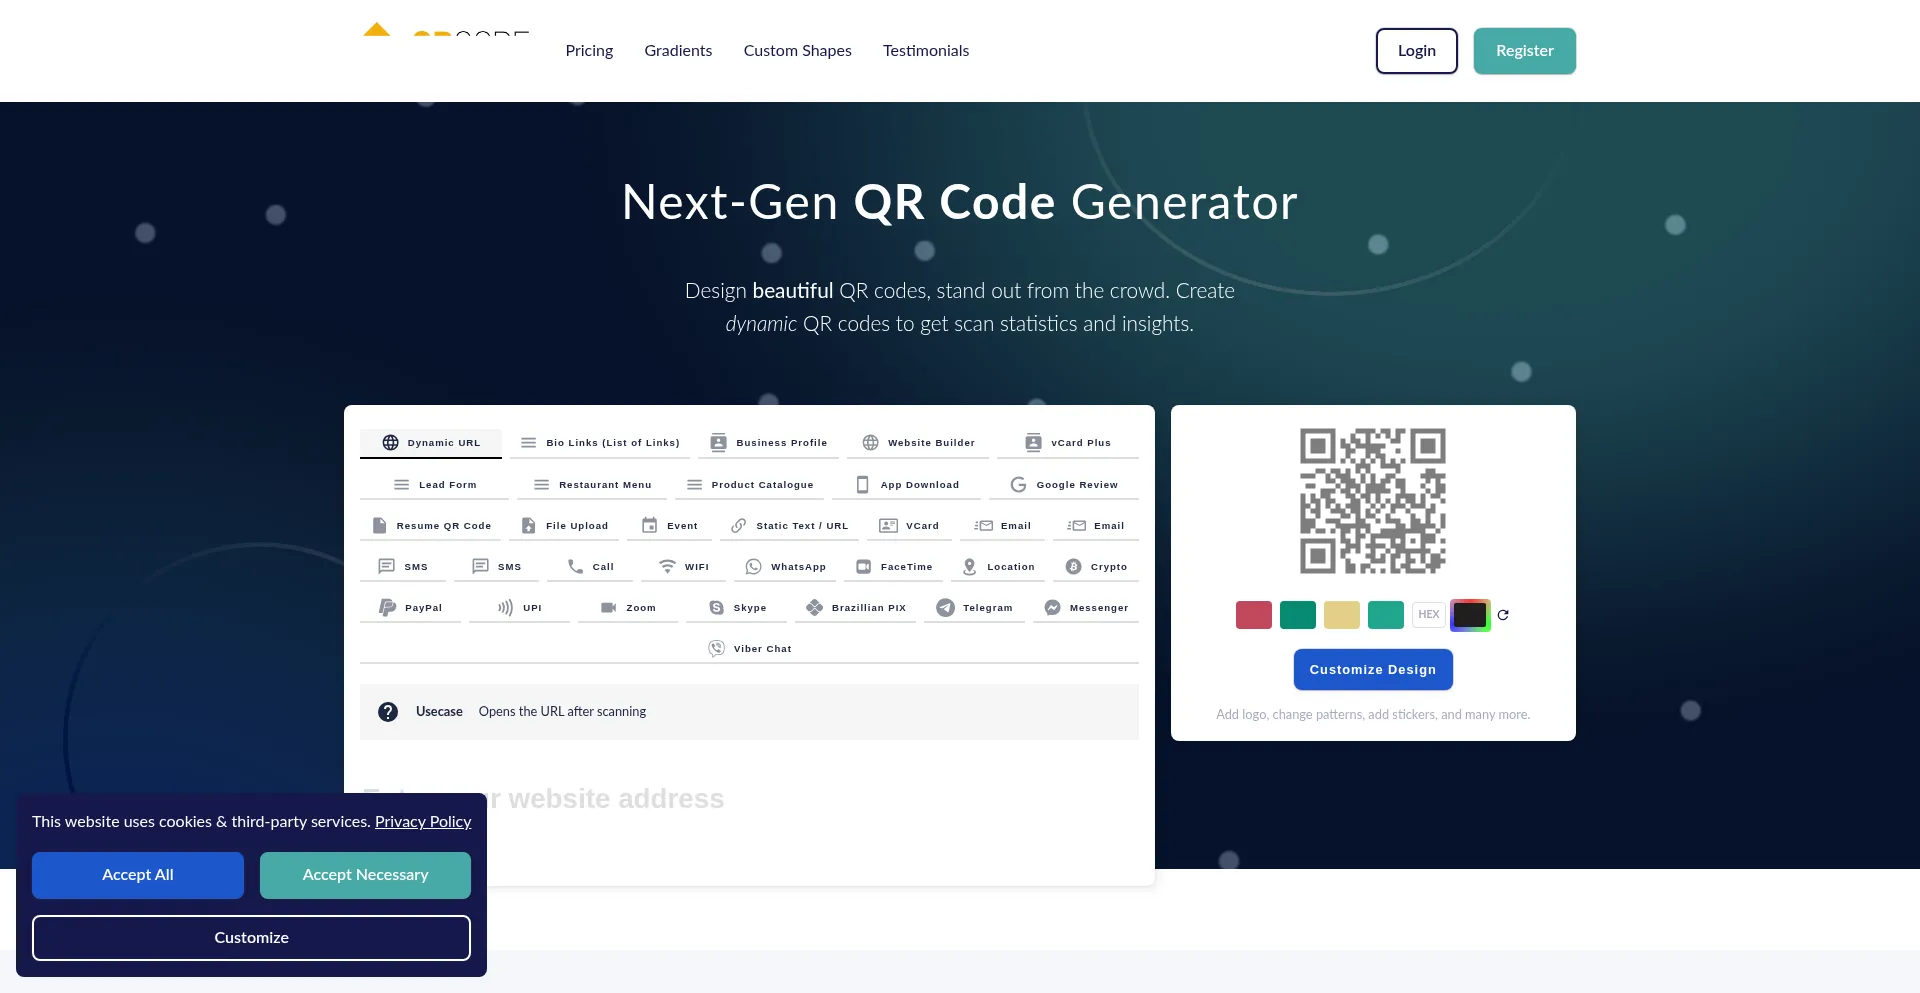Pick the red color swatch

click(1253, 615)
